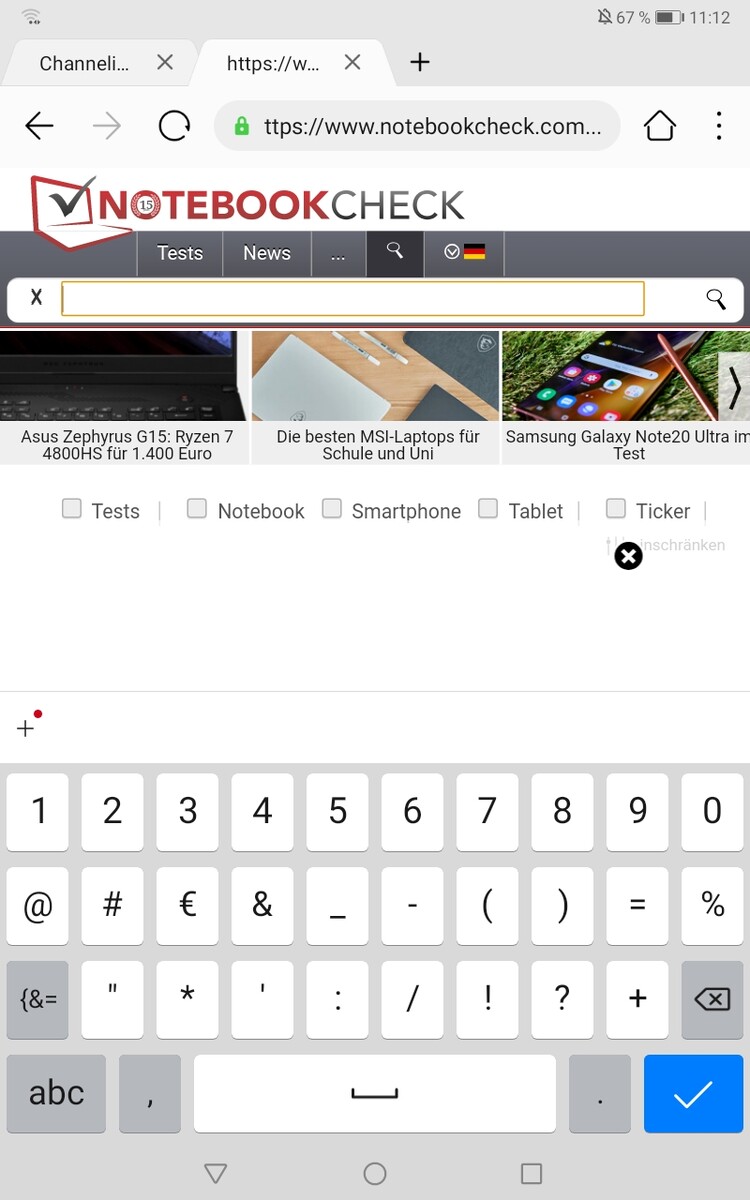
Task: Open new tab with plus icon
Action: click(420, 62)
